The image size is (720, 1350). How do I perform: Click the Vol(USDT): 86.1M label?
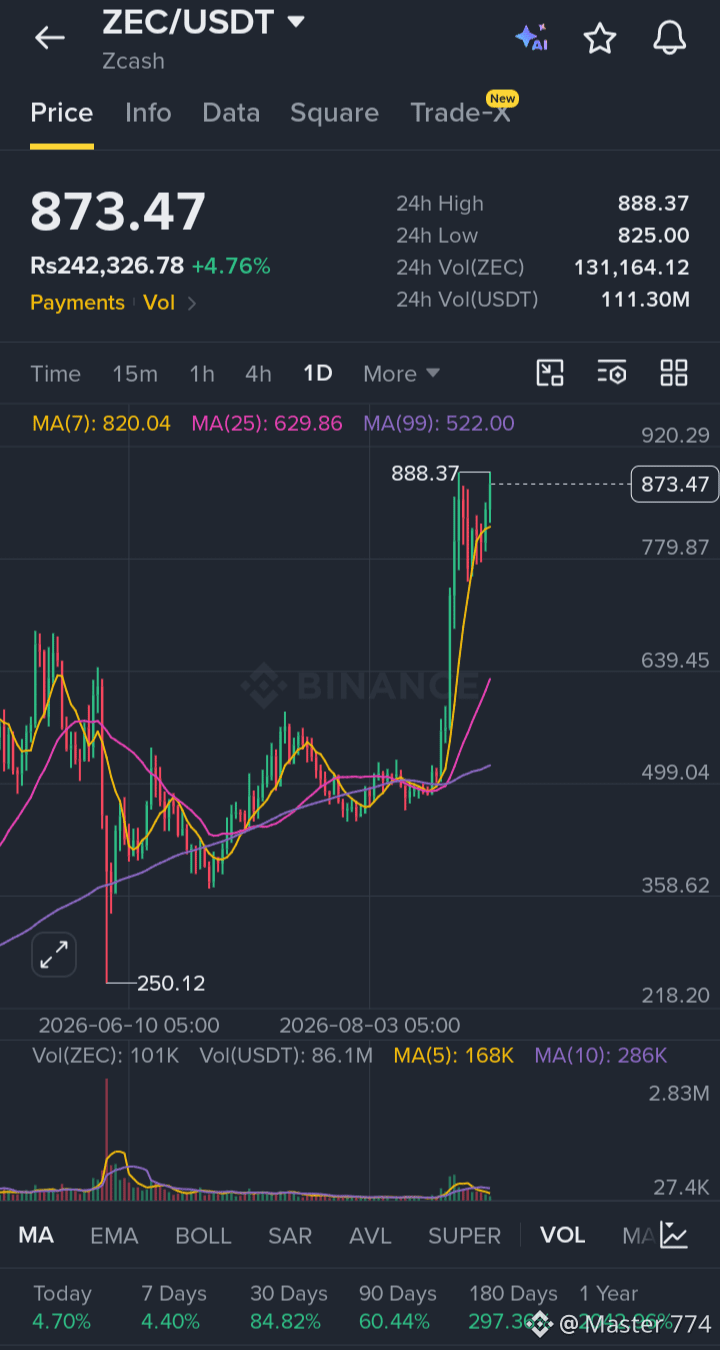click(286, 1055)
